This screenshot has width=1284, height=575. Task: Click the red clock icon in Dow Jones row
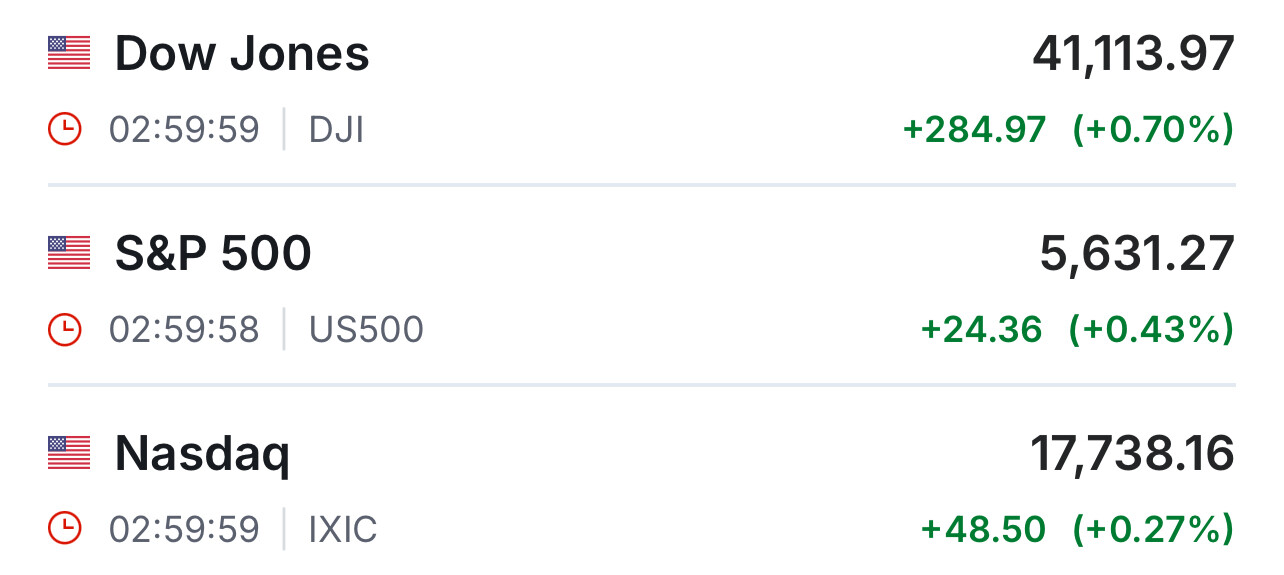pyautogui.click(x=65, y=130)
